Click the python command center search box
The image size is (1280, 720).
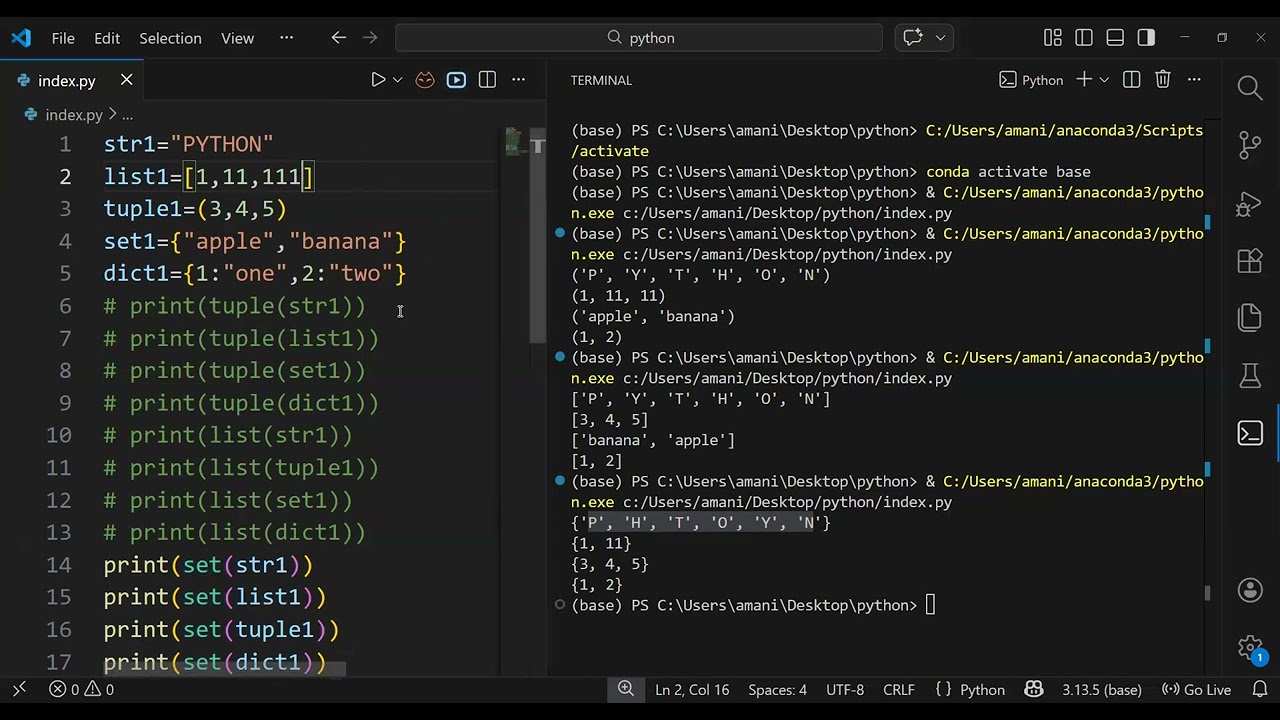click(x=639, y=38)
